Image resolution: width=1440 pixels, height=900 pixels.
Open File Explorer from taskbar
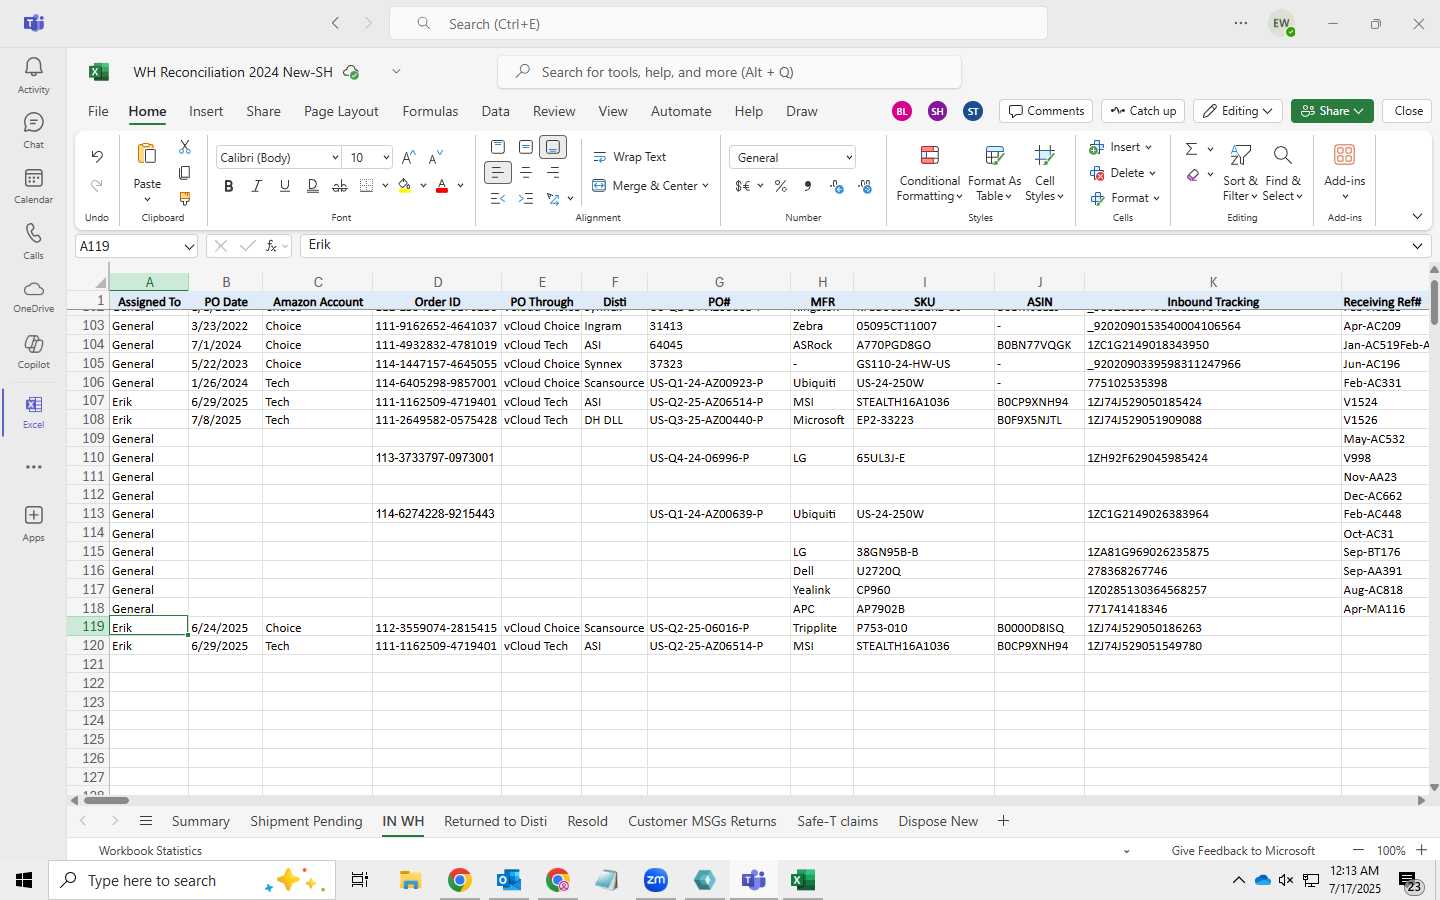point(410,880)
